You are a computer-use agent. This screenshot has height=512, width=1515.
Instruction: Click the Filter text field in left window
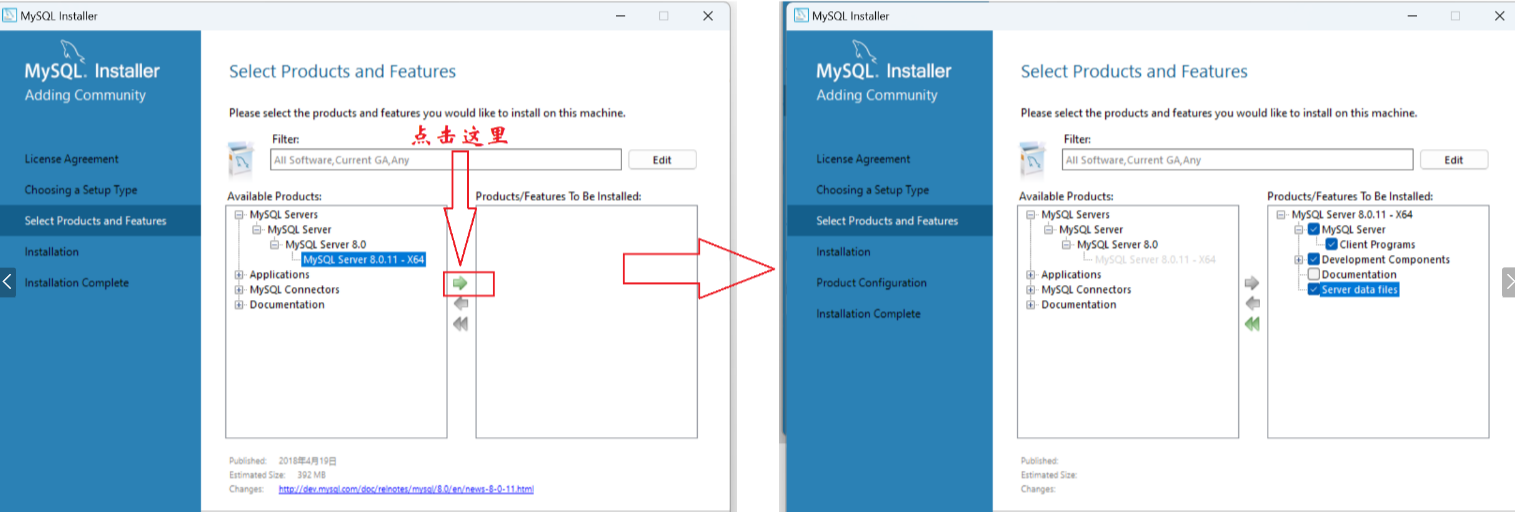446,160
